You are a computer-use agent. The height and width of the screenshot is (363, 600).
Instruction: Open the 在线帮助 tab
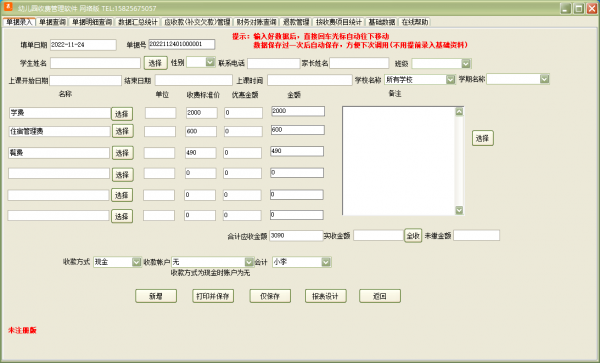[x=415, y=22]
